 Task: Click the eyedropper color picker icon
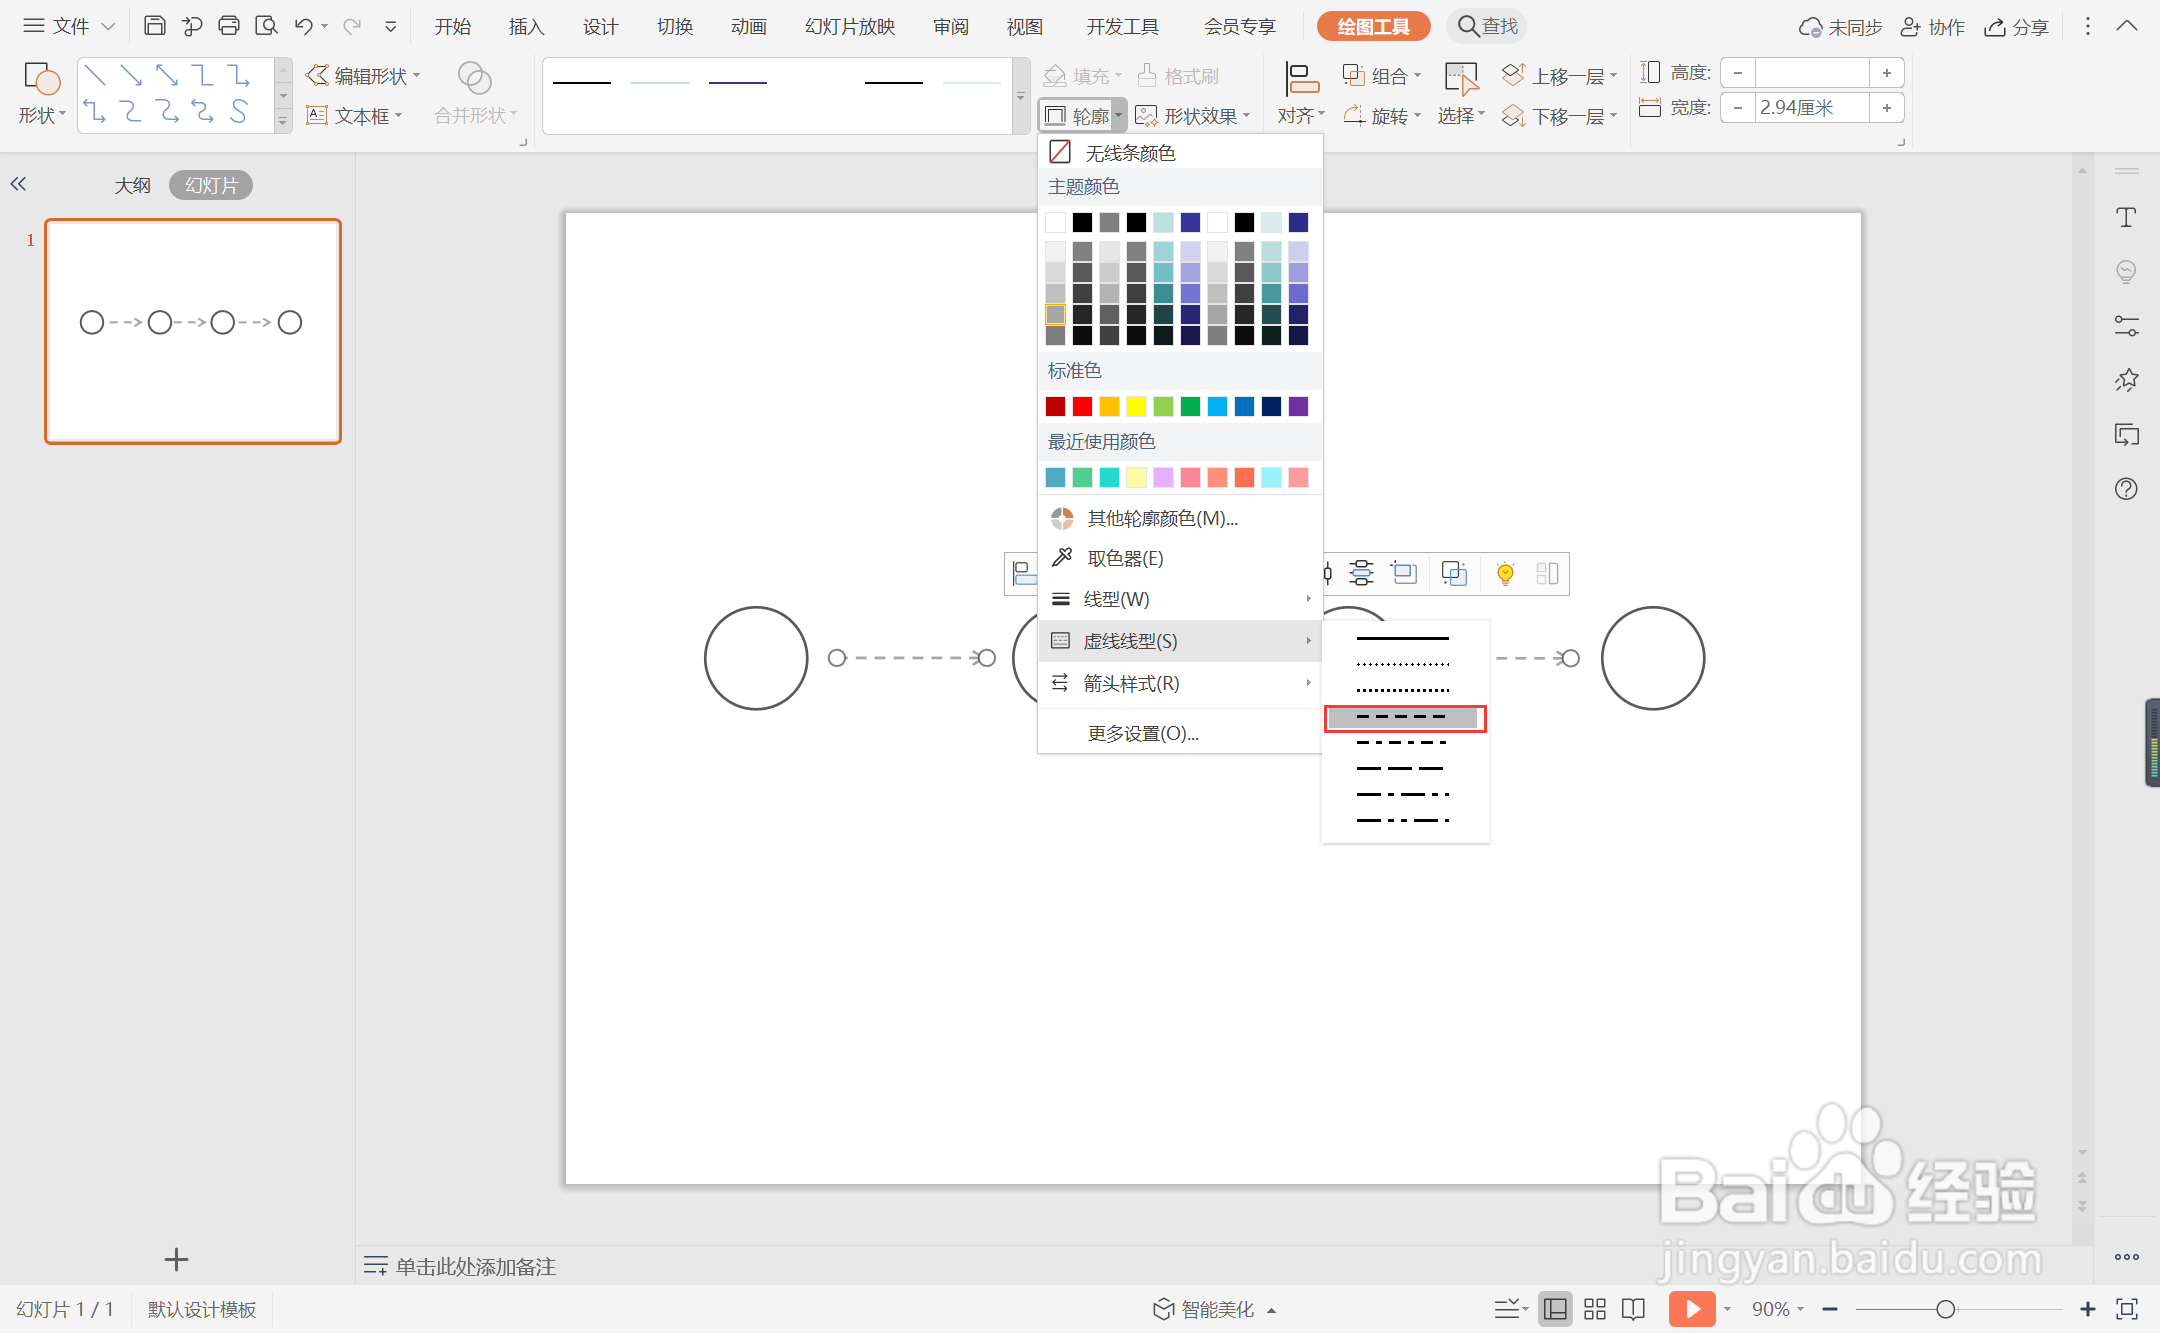click(1062, 557)
